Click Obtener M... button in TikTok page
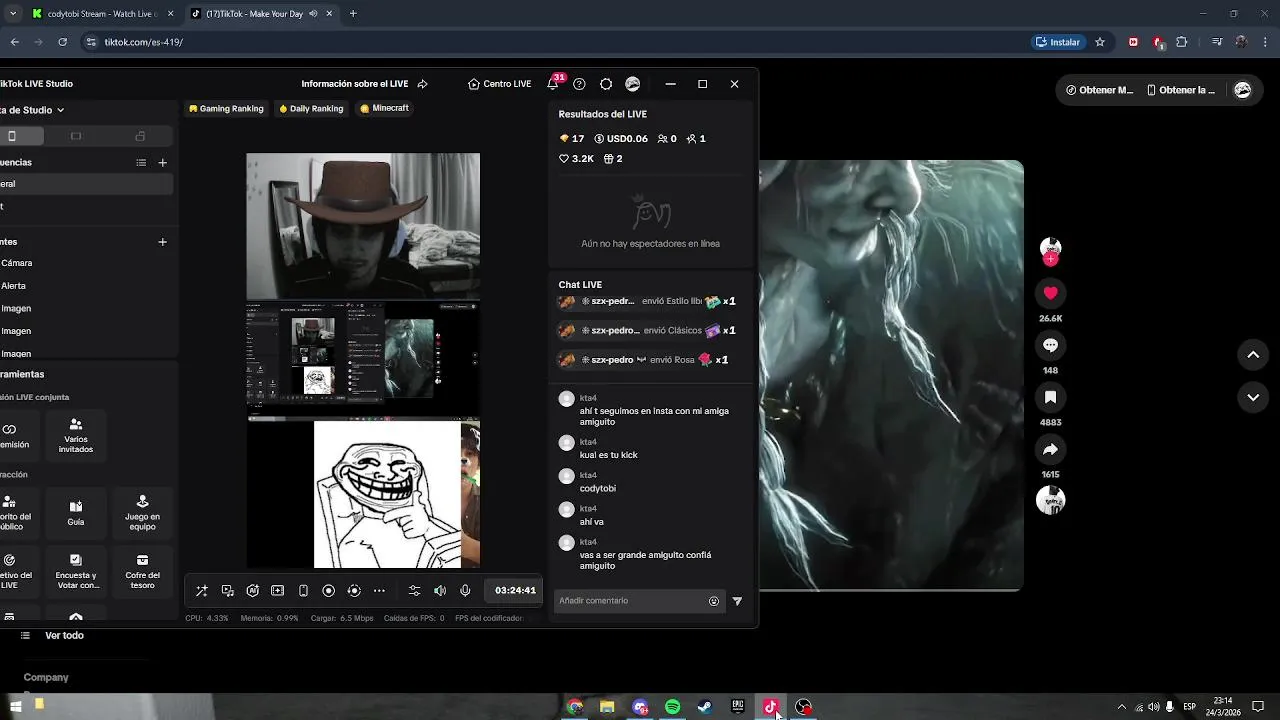1280x720 pixels. tap(1100, 90)
